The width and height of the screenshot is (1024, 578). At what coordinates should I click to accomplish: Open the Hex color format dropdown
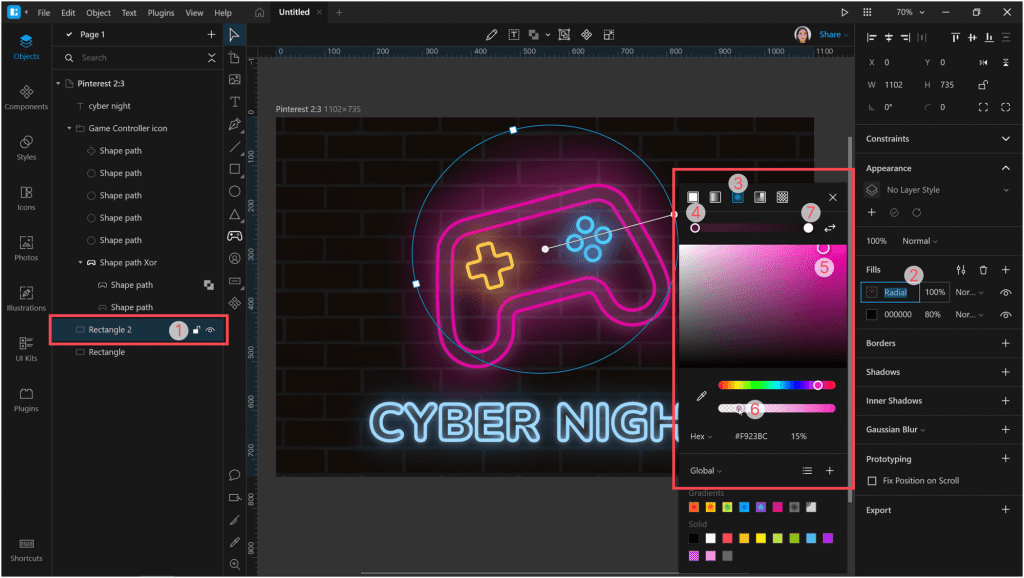701,436
